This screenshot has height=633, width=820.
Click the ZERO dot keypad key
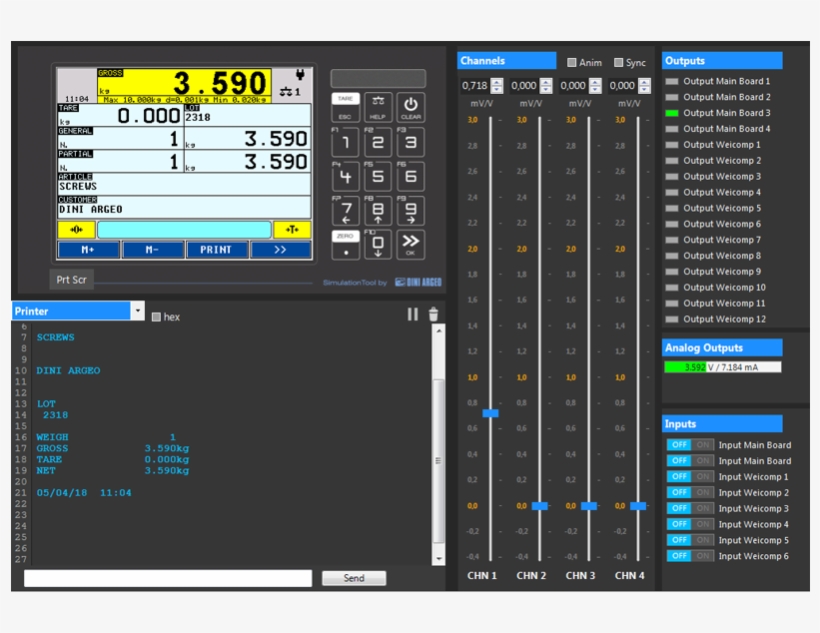[x=345, y=245]
